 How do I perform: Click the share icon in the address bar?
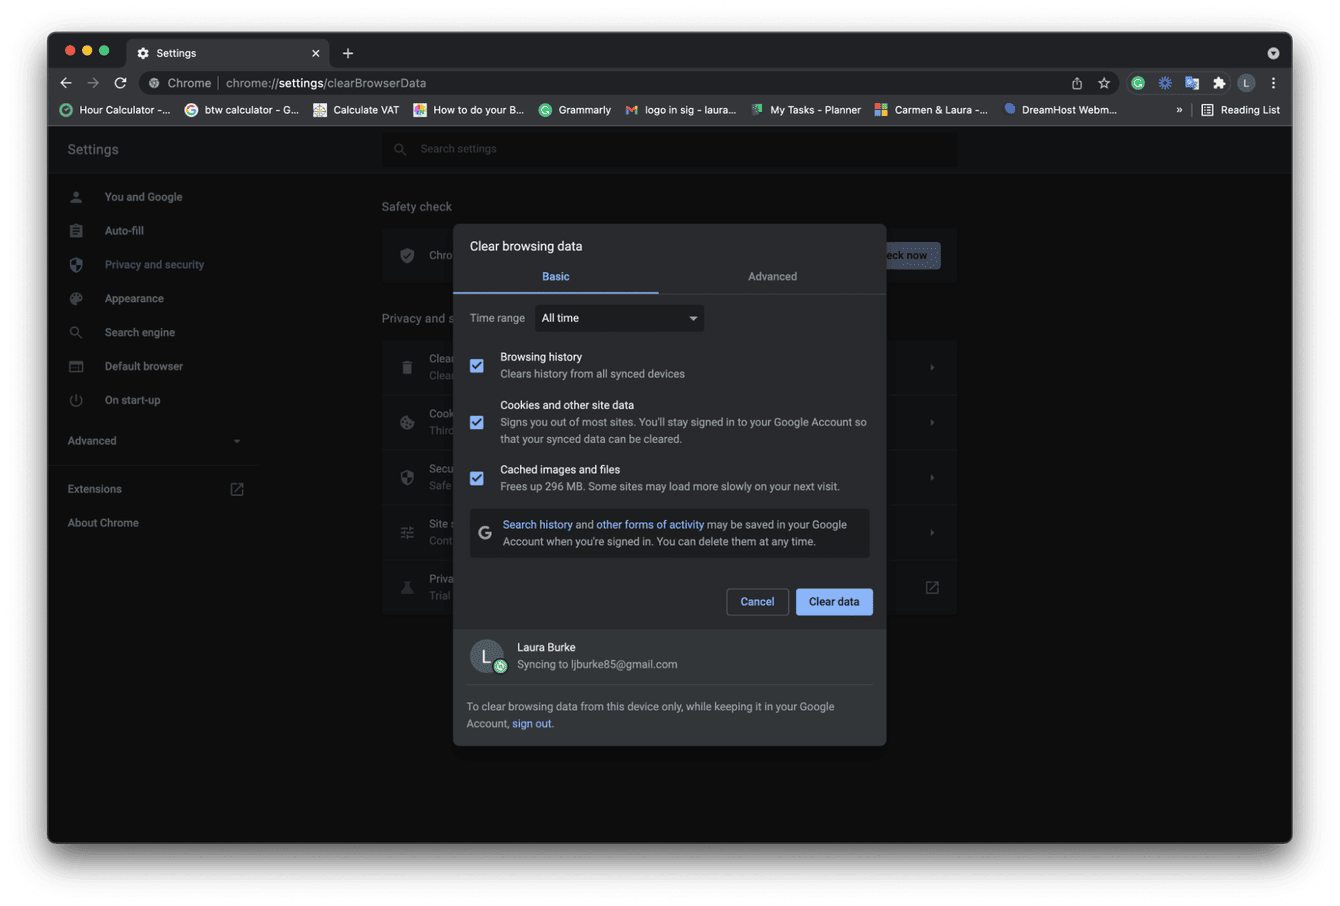(x=1076, y=83)
